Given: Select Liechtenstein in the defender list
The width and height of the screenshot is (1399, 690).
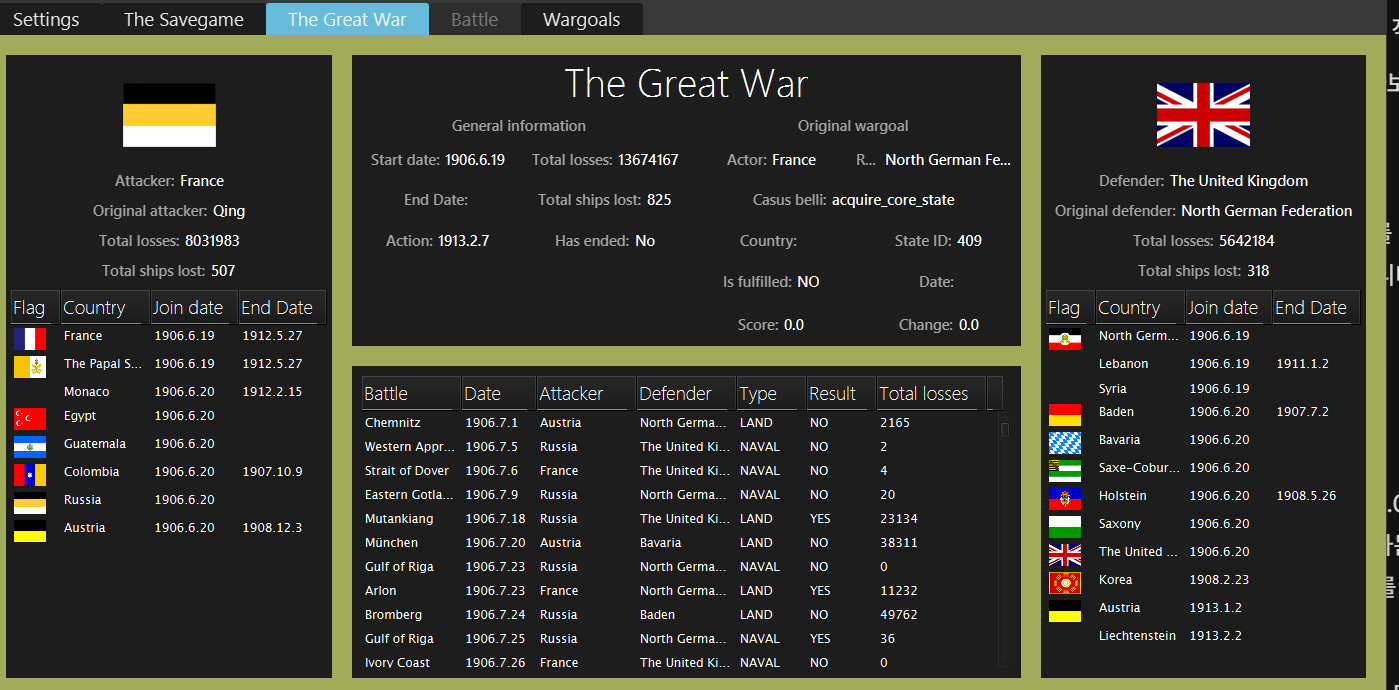Looking at the screenshot, I should 1204,636.
